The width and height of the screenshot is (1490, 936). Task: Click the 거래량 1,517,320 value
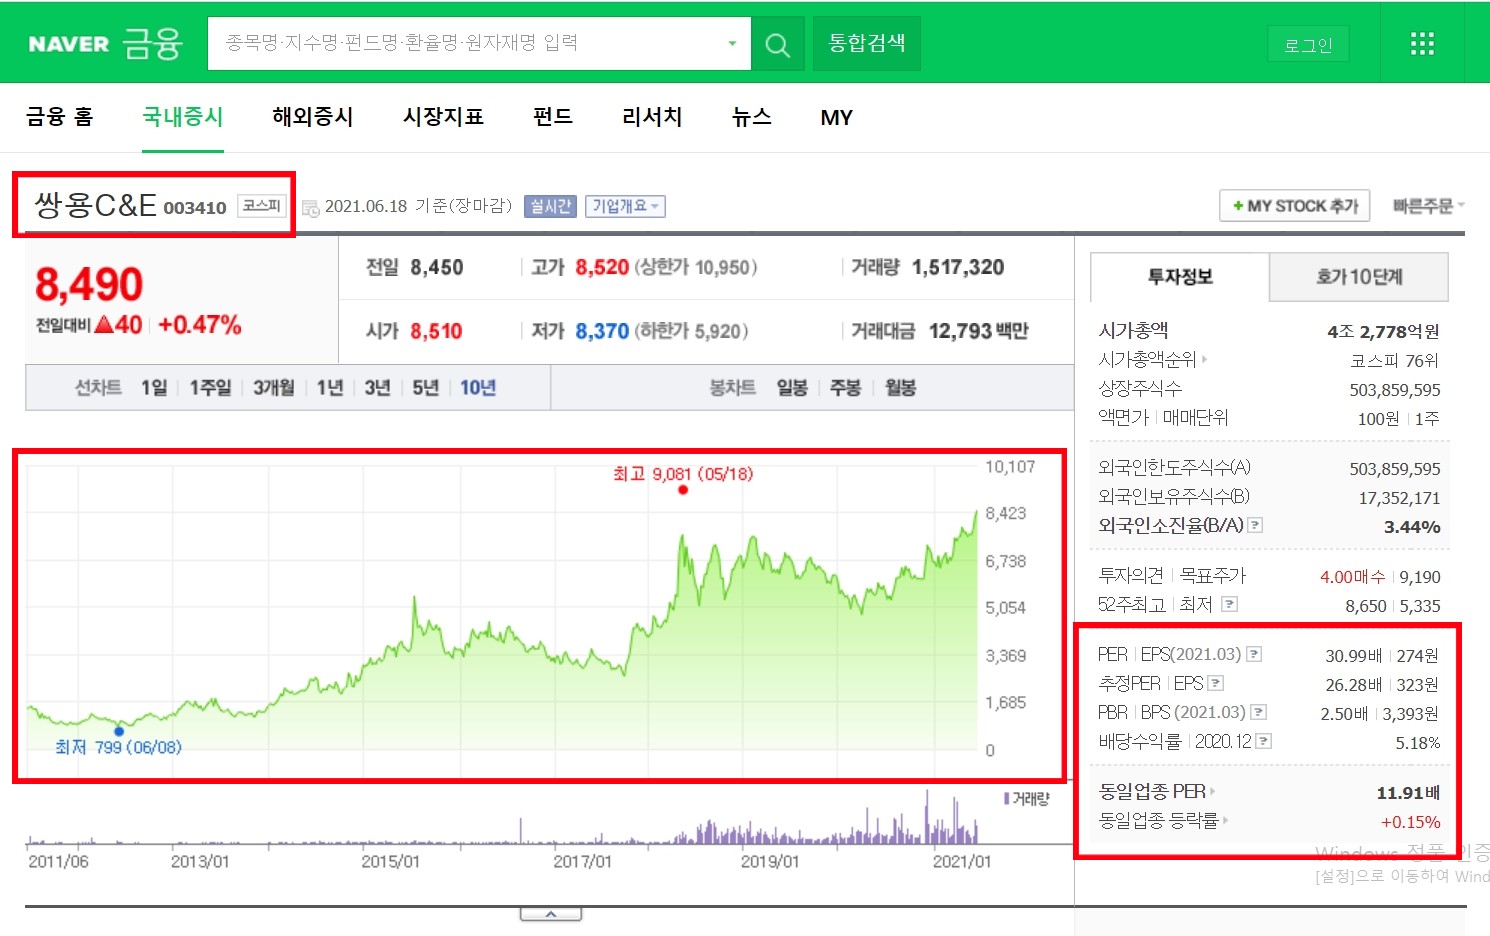pos(958,267)
